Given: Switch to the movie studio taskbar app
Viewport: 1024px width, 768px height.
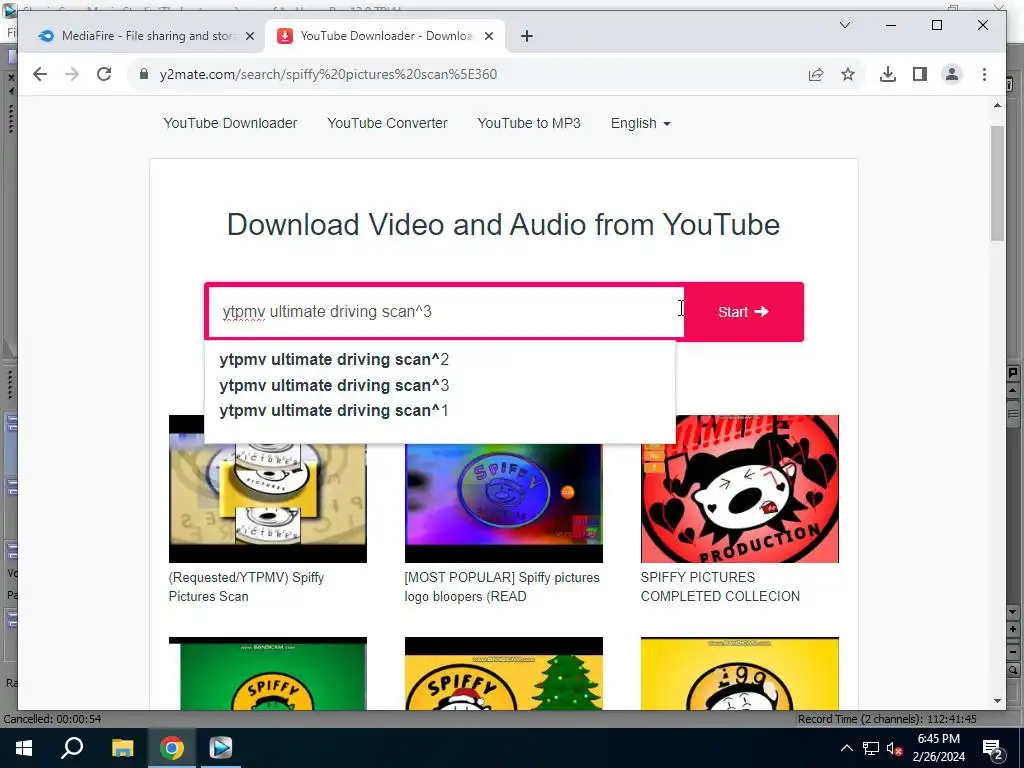Looking at the screenshot, I should [221, 748].
